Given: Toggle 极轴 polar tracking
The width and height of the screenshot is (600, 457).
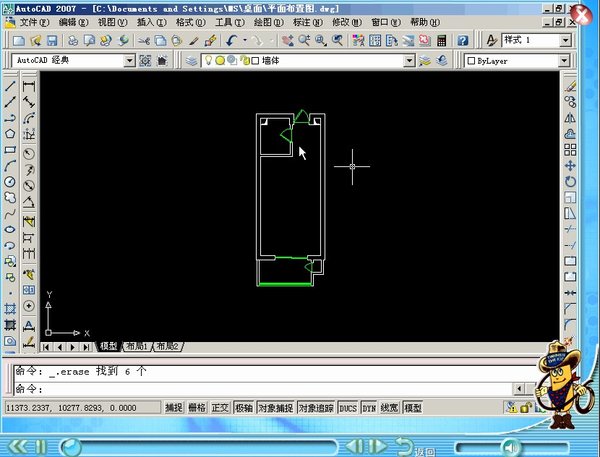Looking at the screenshot, I should (x=244, y=408).
